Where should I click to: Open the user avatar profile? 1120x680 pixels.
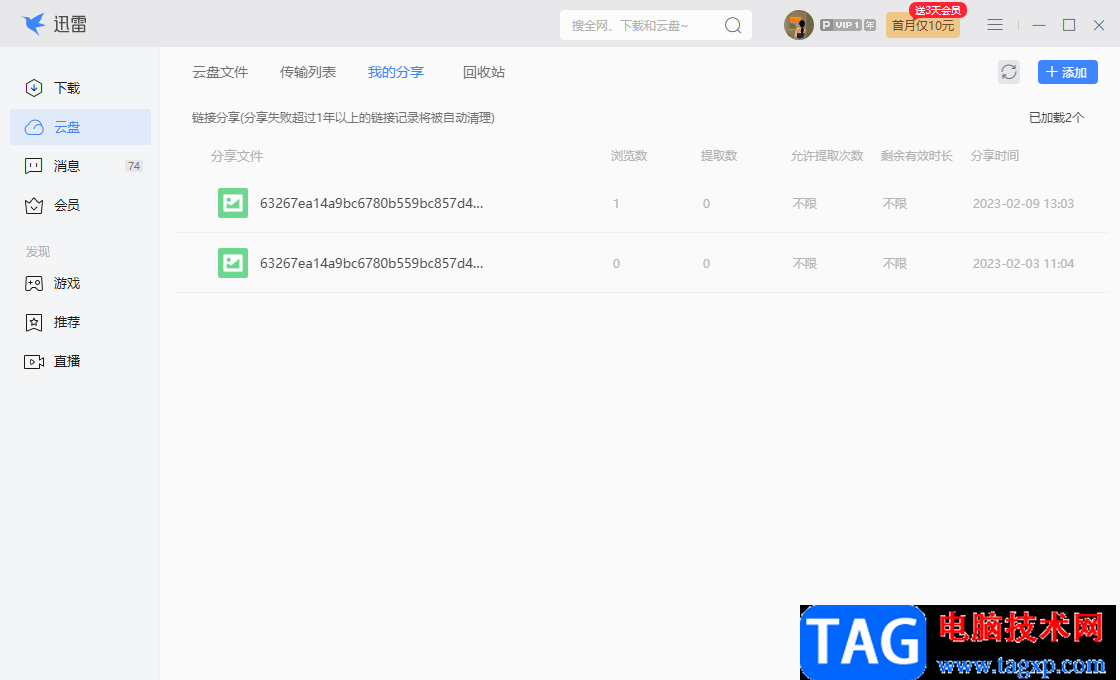[x=799, y=25]
